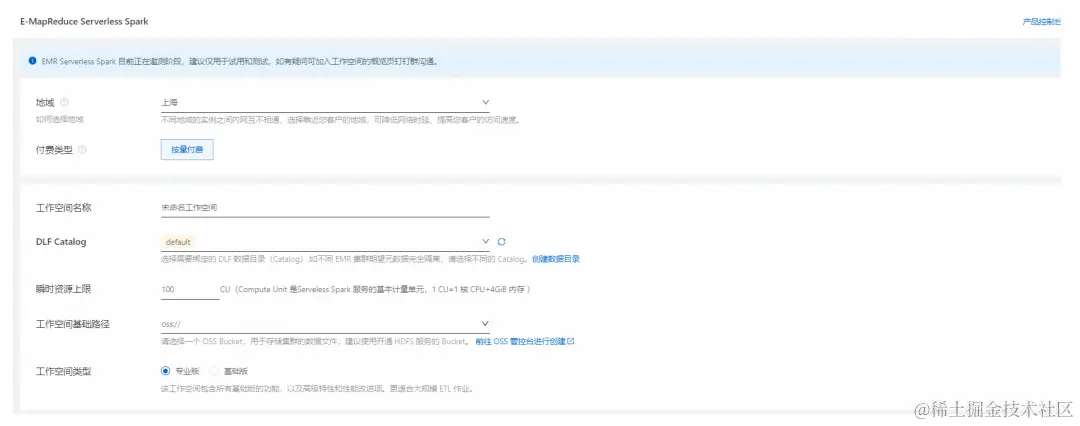Viewport: 1080px width, 426px height.
Task: Click the info icon in the blue banner
Action: pos(32,61)
